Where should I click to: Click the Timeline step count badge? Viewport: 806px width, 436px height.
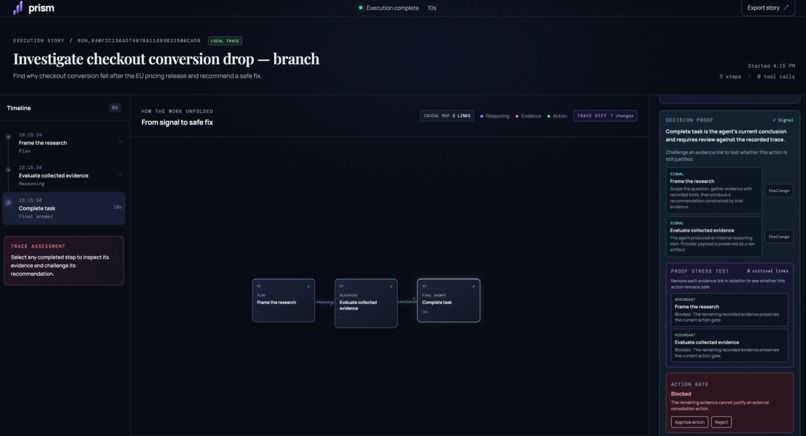[115, 108]
